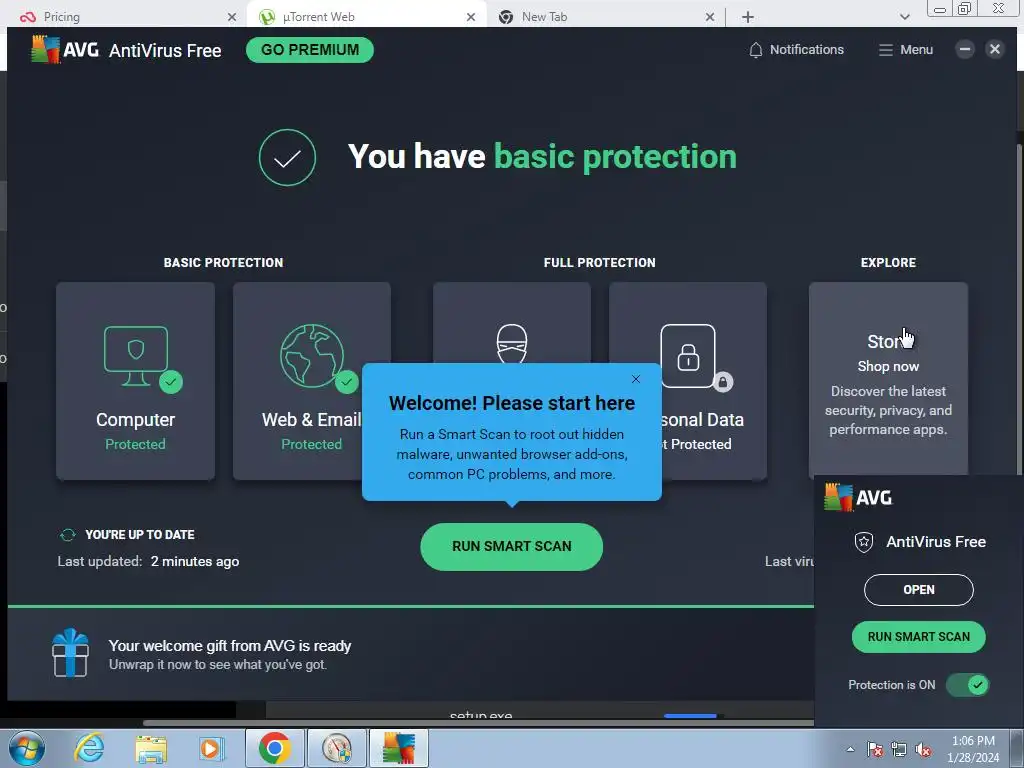The height and width of the screenshot is (768, 1024).
Task: Click the FULL PROTECTION heading
Action: click(x=600, y=263)
